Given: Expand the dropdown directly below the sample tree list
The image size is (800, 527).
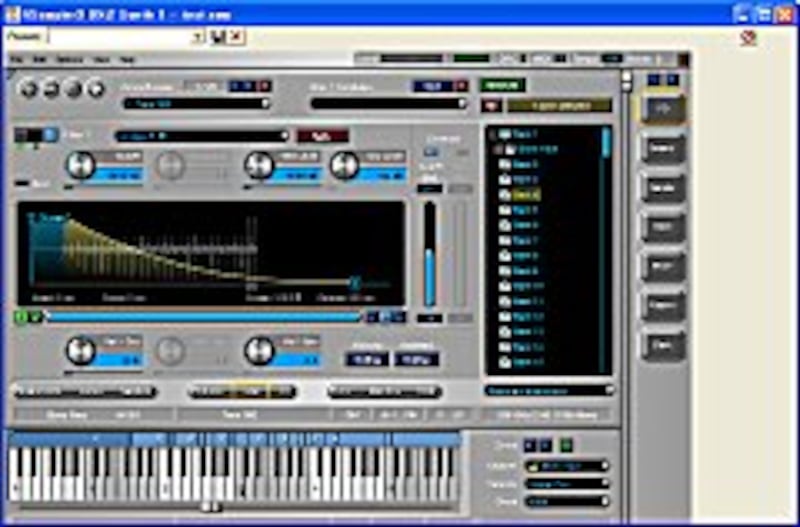Looking at the screenshot, I should (x=549, y=390).
